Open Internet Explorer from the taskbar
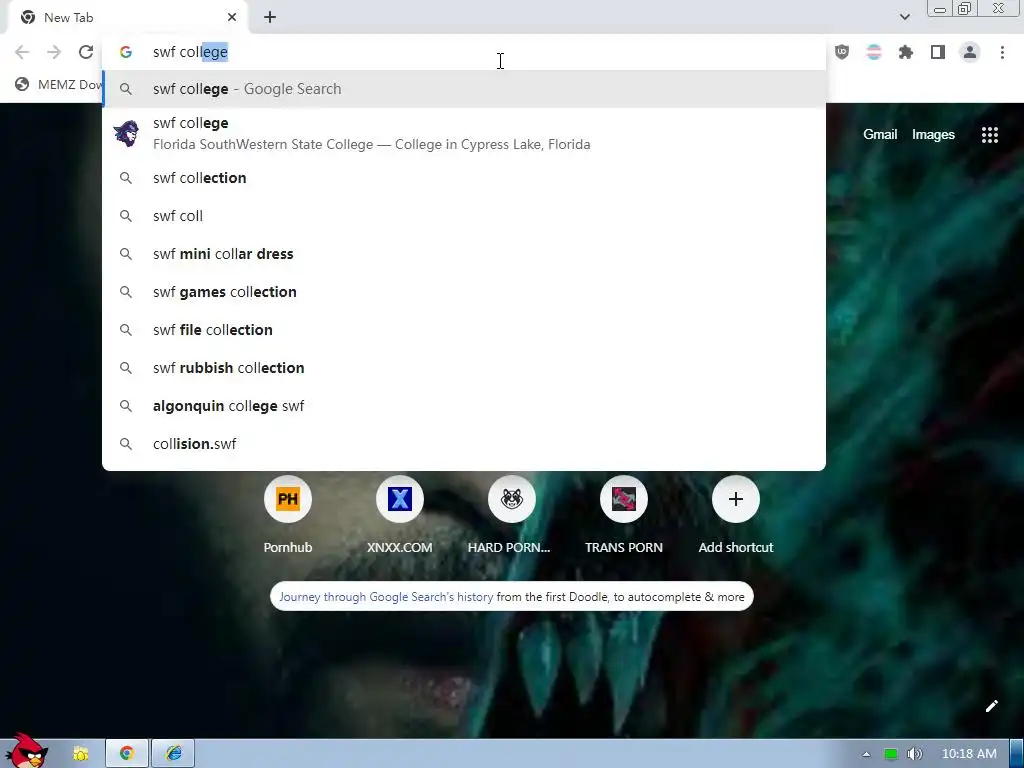This screenshot has height=768, width=1024. tap(173, 754)
